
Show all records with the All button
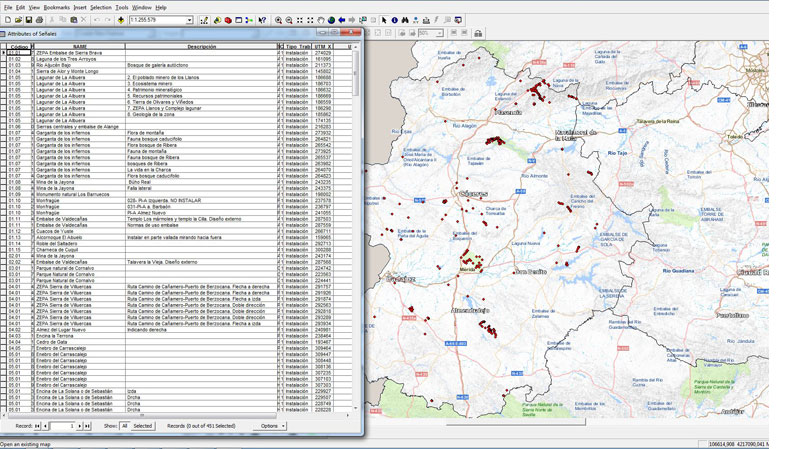[125, 426]
